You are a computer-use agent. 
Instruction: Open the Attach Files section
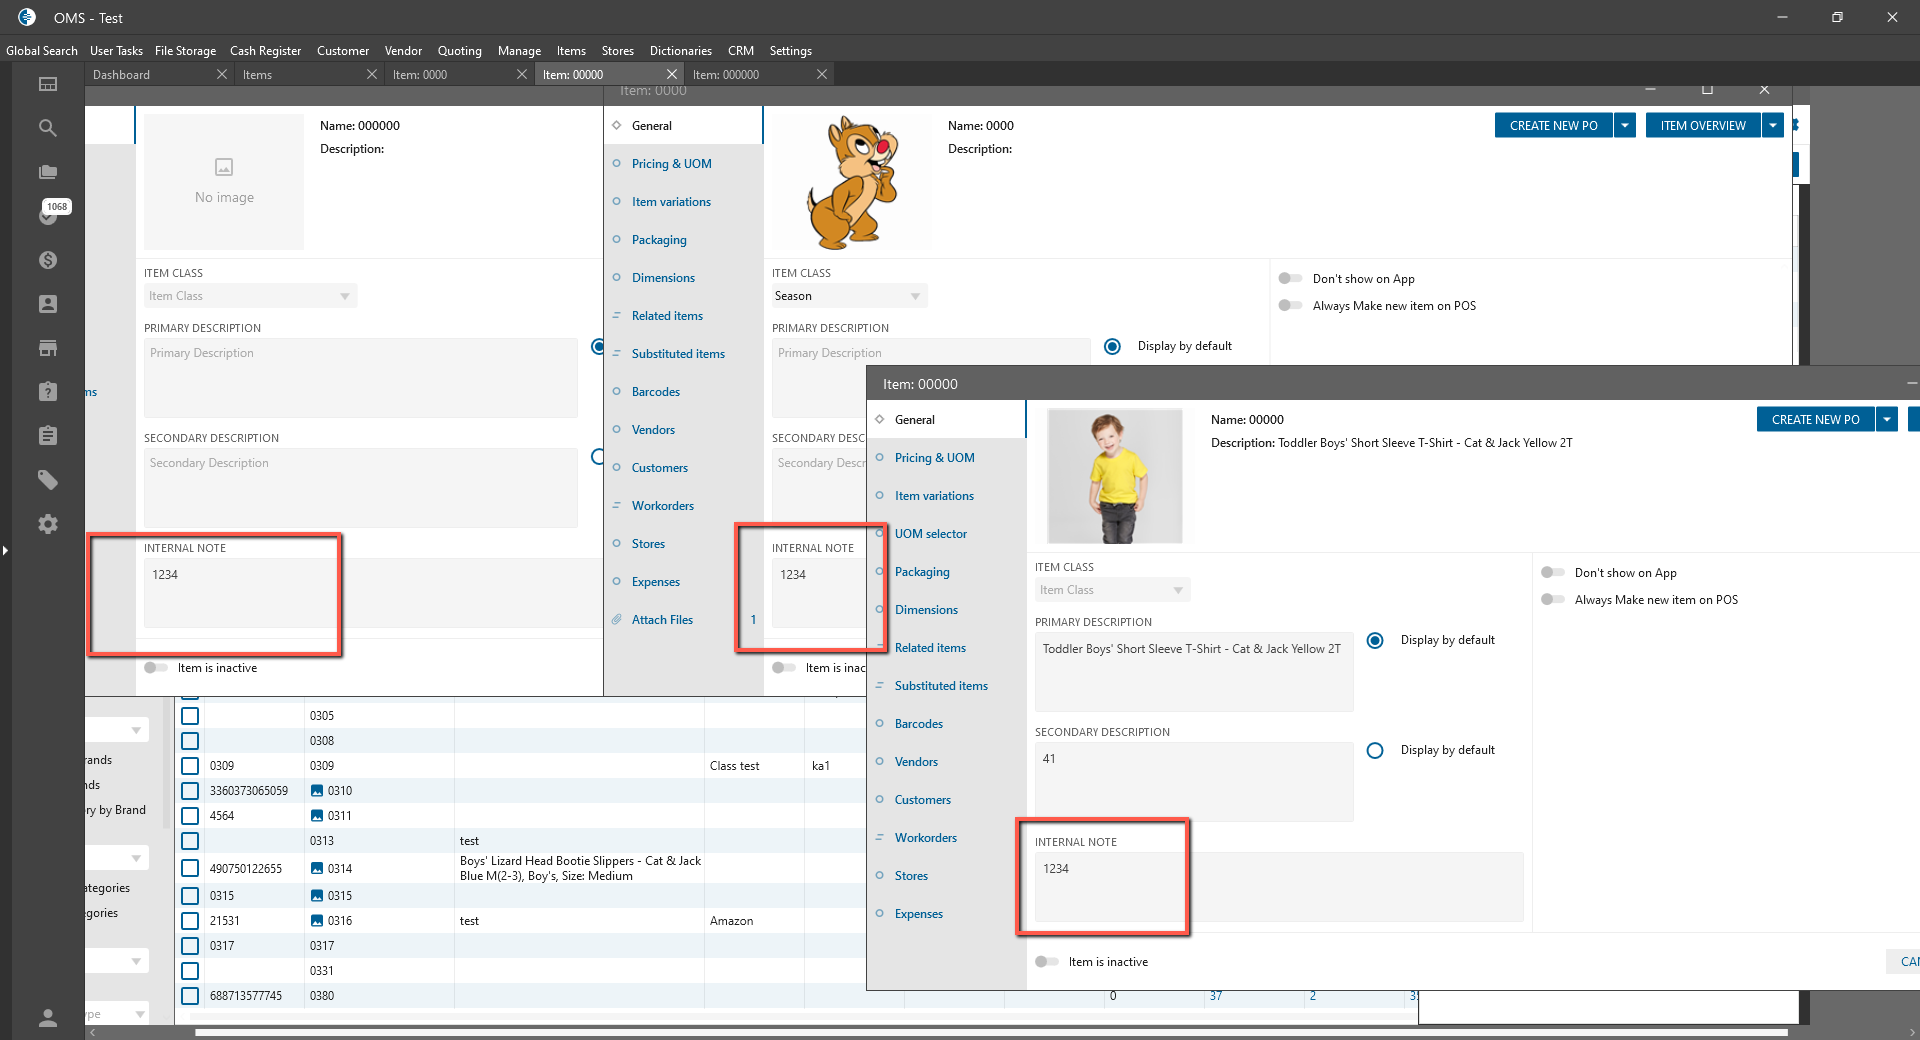pyautogui.click(x=662, y=620)
